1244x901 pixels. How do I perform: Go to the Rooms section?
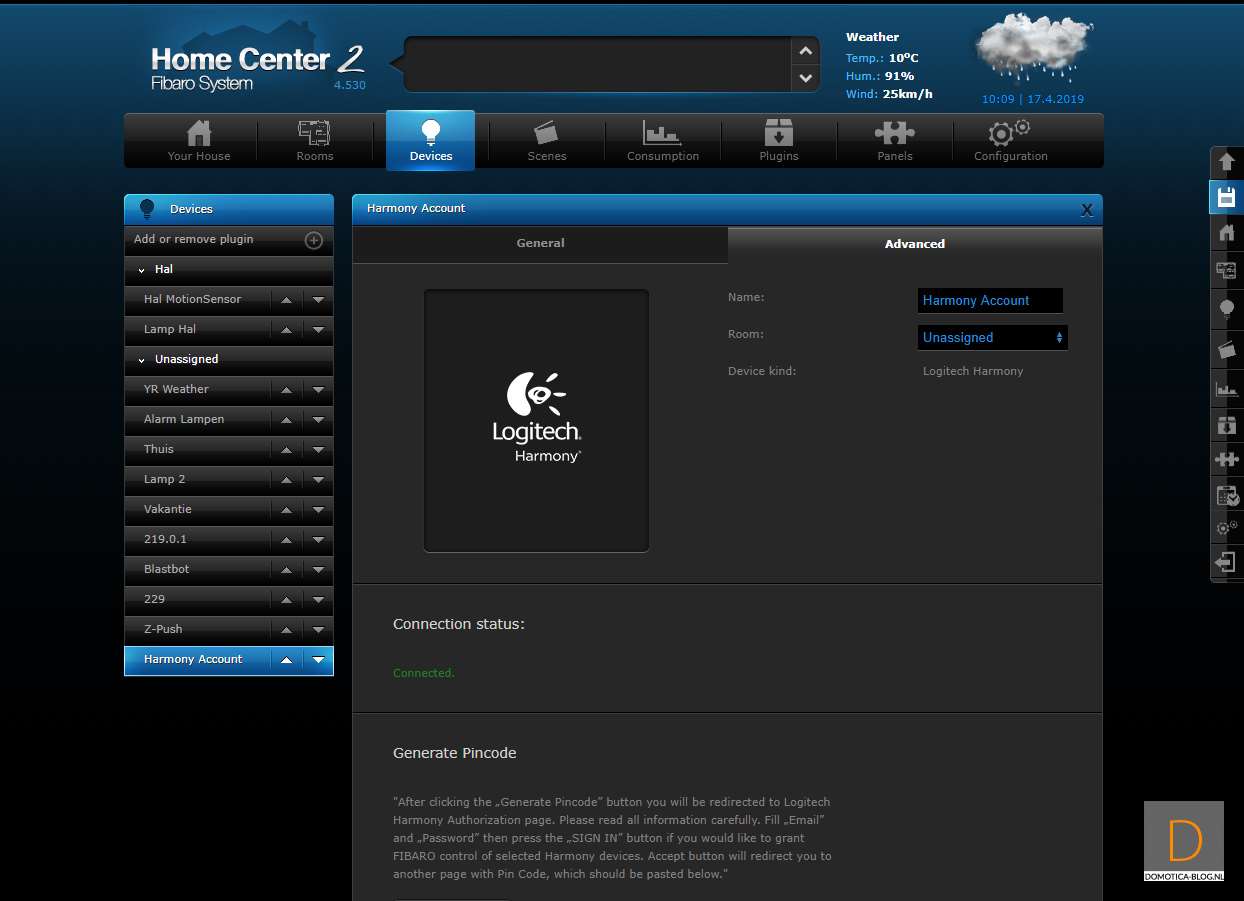(315, 140)
